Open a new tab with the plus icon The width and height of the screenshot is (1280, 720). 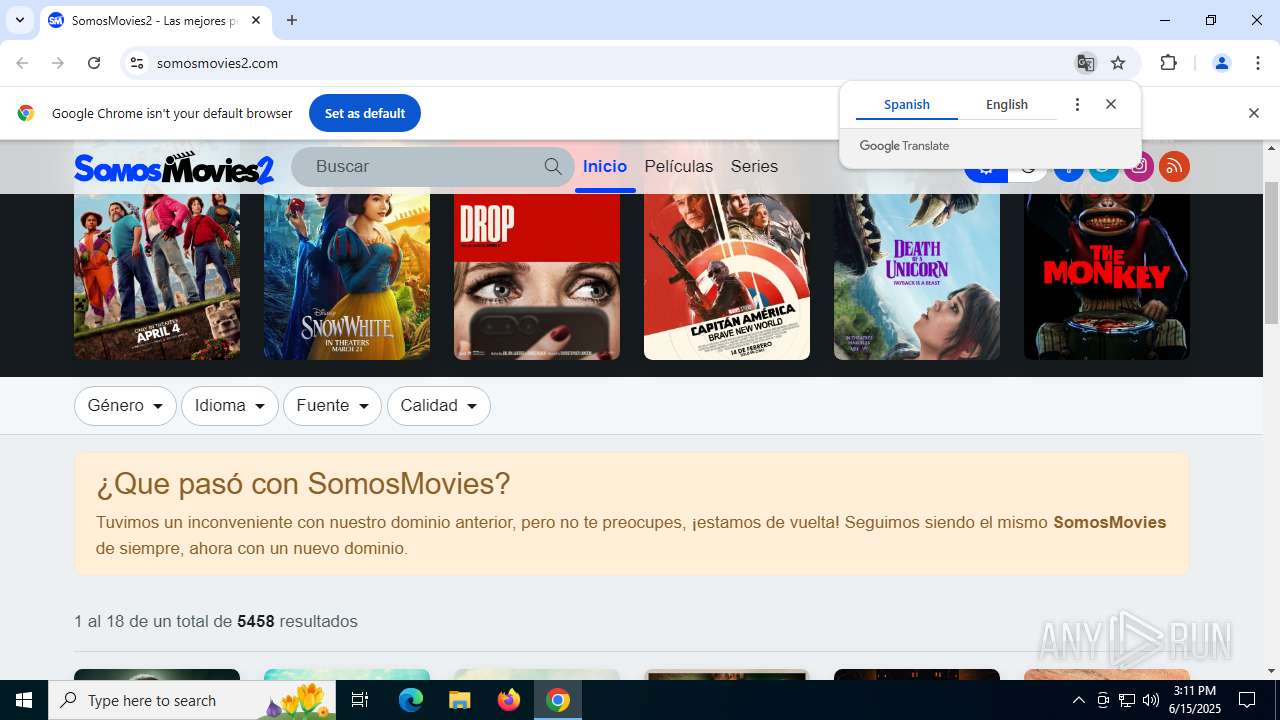pos(292,20)
